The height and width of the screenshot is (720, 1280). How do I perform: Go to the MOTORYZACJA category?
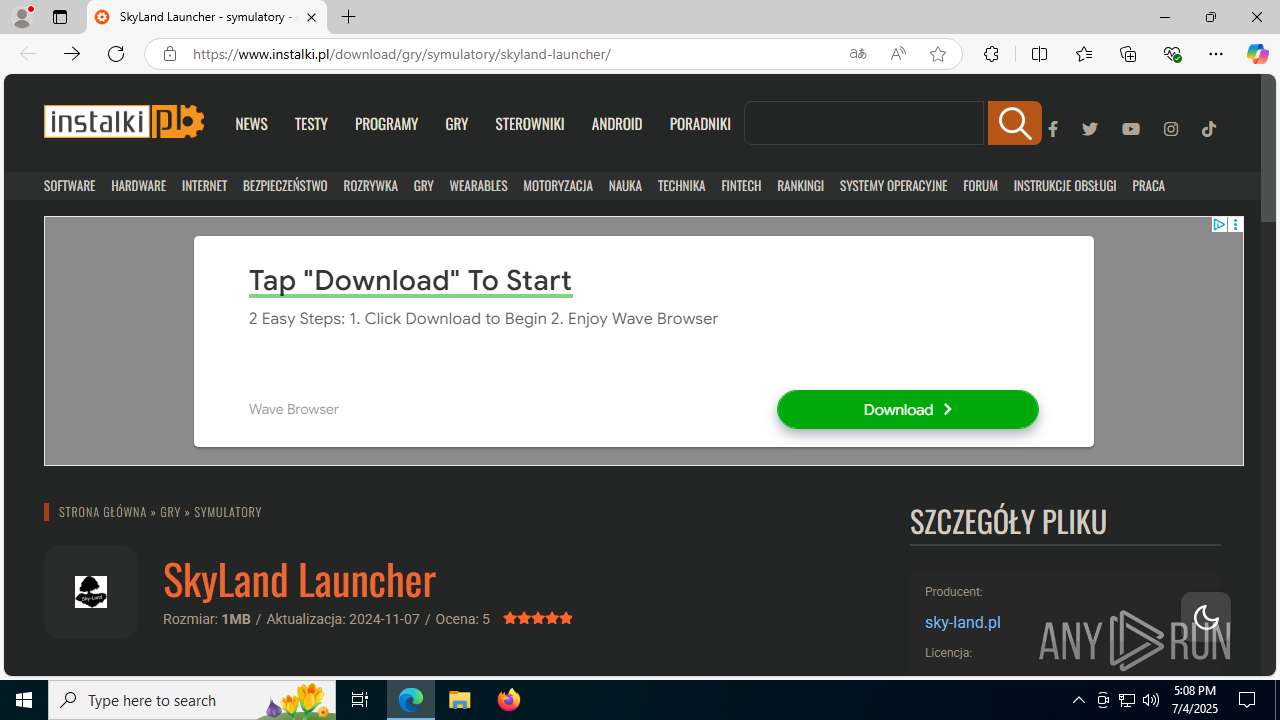pos(558,185)
